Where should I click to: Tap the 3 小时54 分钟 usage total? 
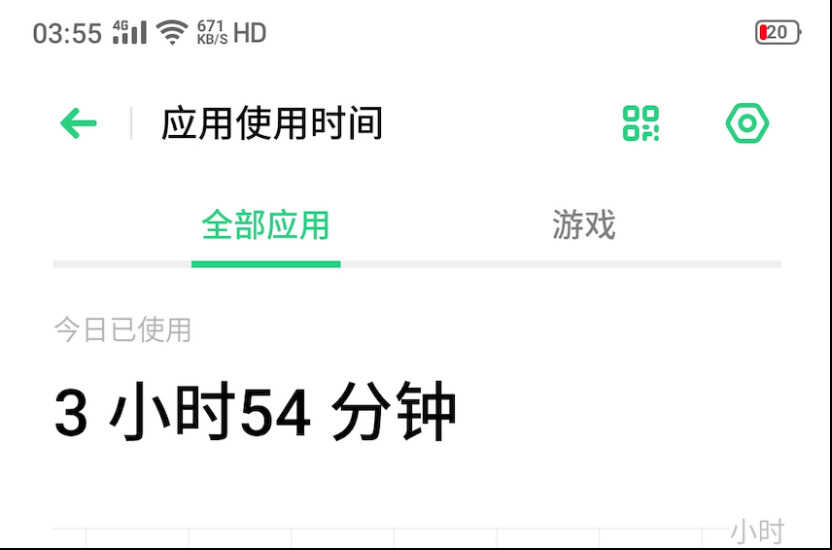255,412
